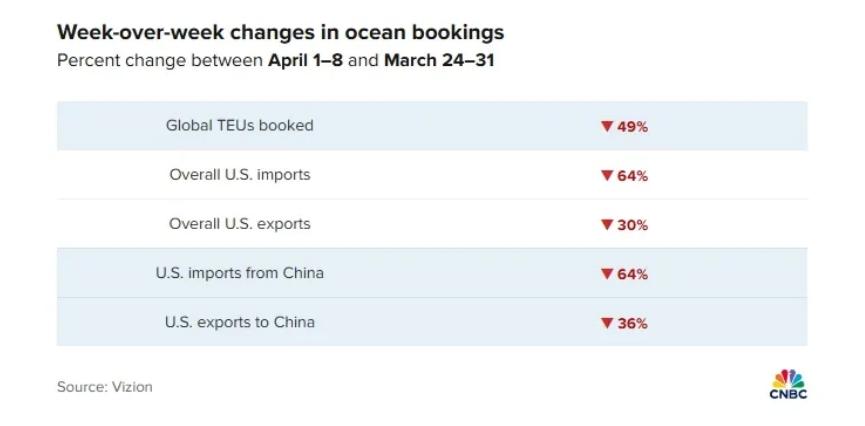Click the Overall U.S. exports label
This screenshot has width=865, height=426.
(239, 224)
